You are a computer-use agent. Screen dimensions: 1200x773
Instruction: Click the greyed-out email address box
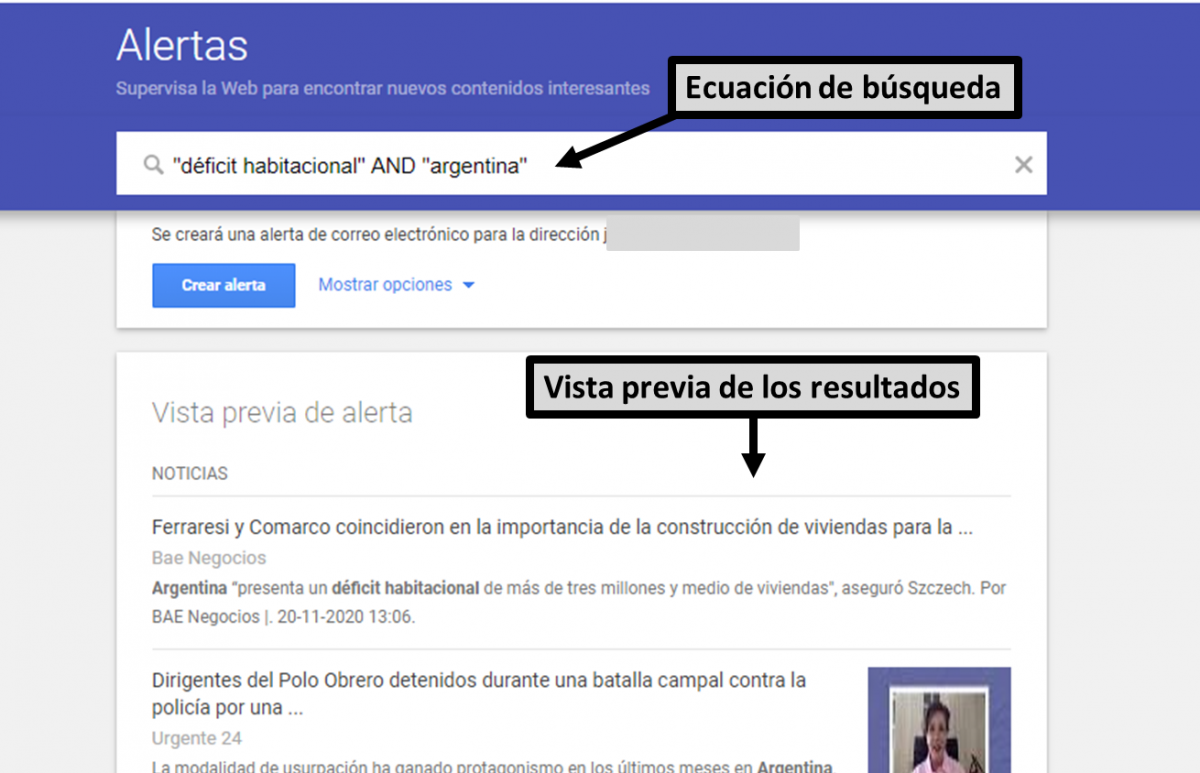click(702, 235)
